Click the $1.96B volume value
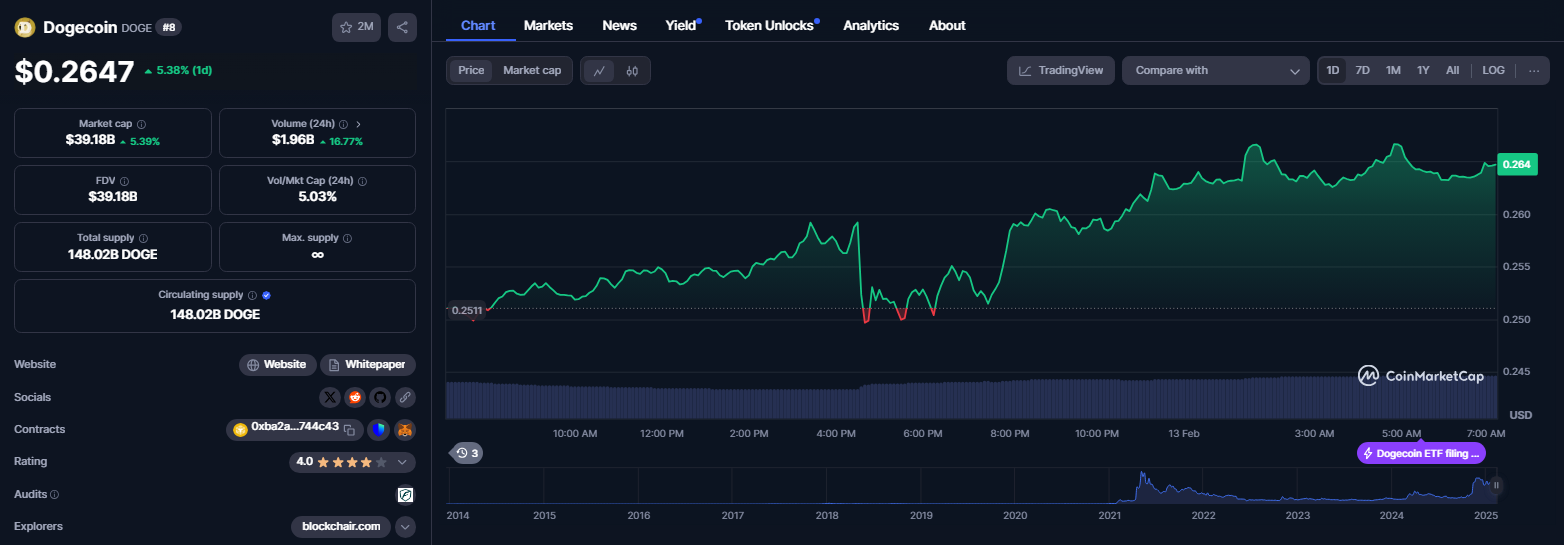The image size is (1564, 545). [x=293, y=140]
